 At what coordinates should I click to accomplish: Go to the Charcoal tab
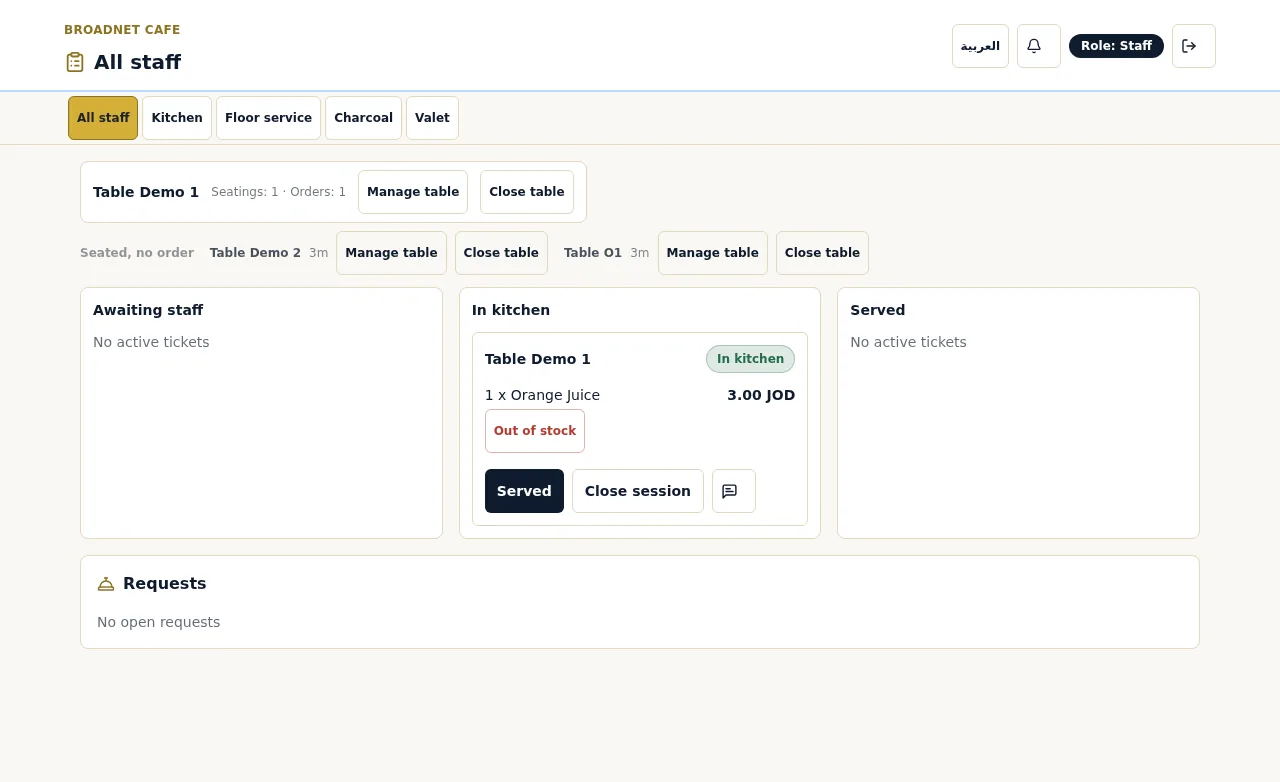[363, 118]
